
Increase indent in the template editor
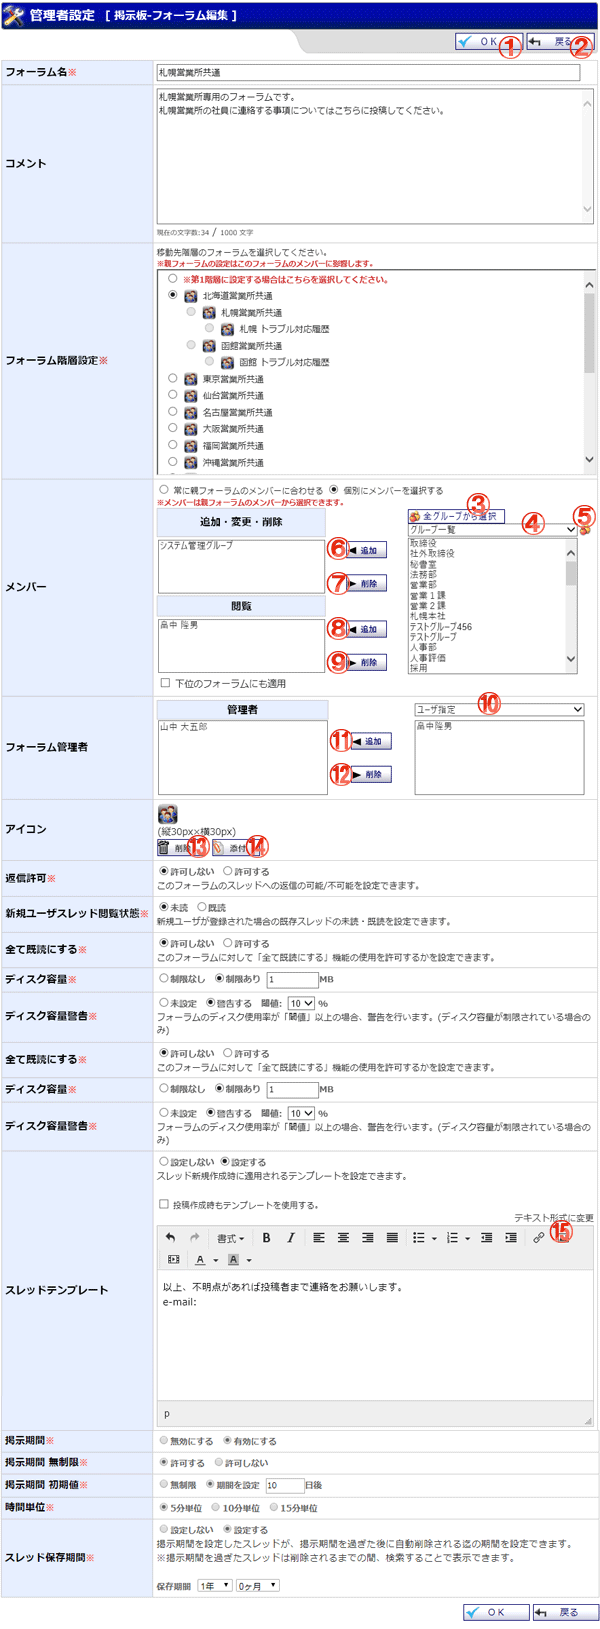[x=510, y=1238]
